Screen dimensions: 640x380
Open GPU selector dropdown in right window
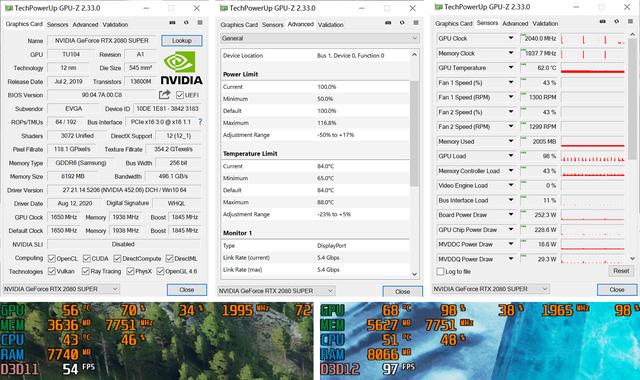pos(491,289)
